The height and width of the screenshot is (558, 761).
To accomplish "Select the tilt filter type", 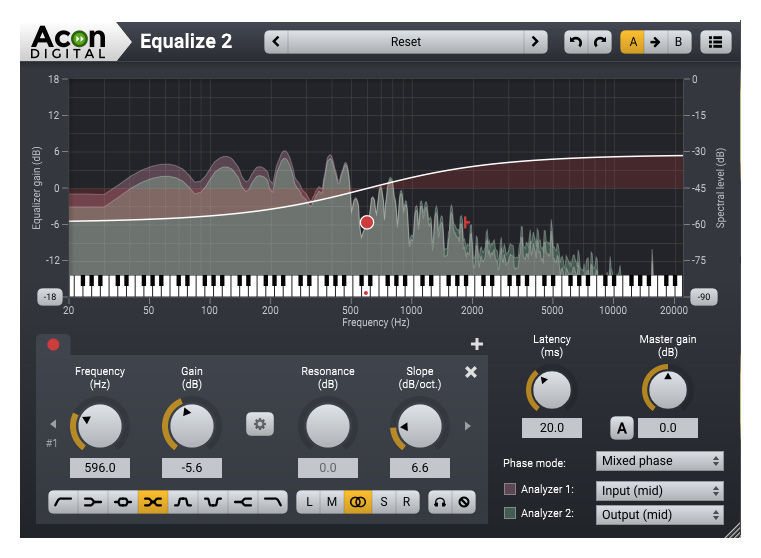I will coord(153,502).
